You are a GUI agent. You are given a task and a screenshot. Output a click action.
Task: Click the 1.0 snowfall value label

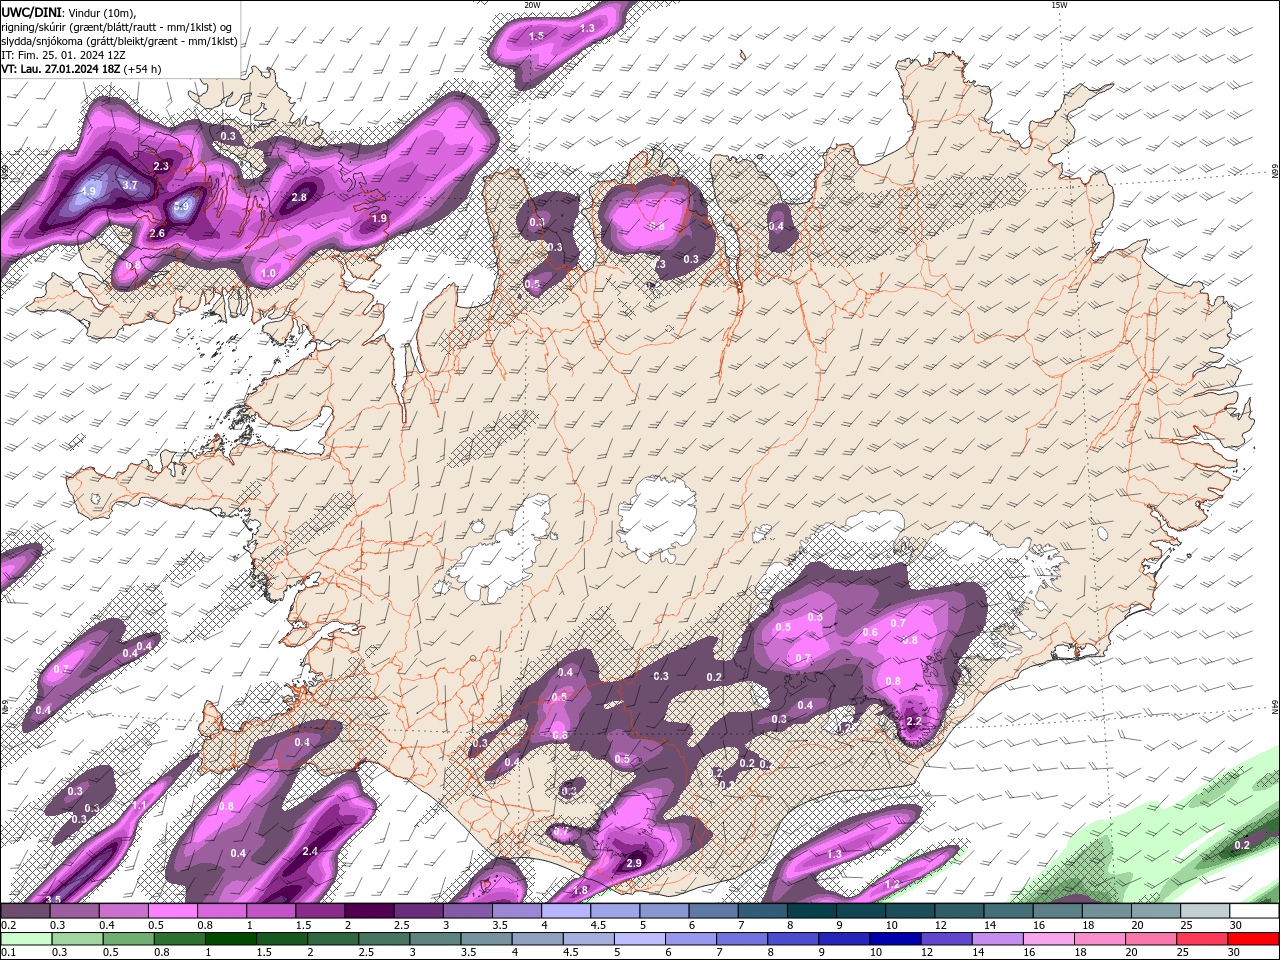coord(268,273)
